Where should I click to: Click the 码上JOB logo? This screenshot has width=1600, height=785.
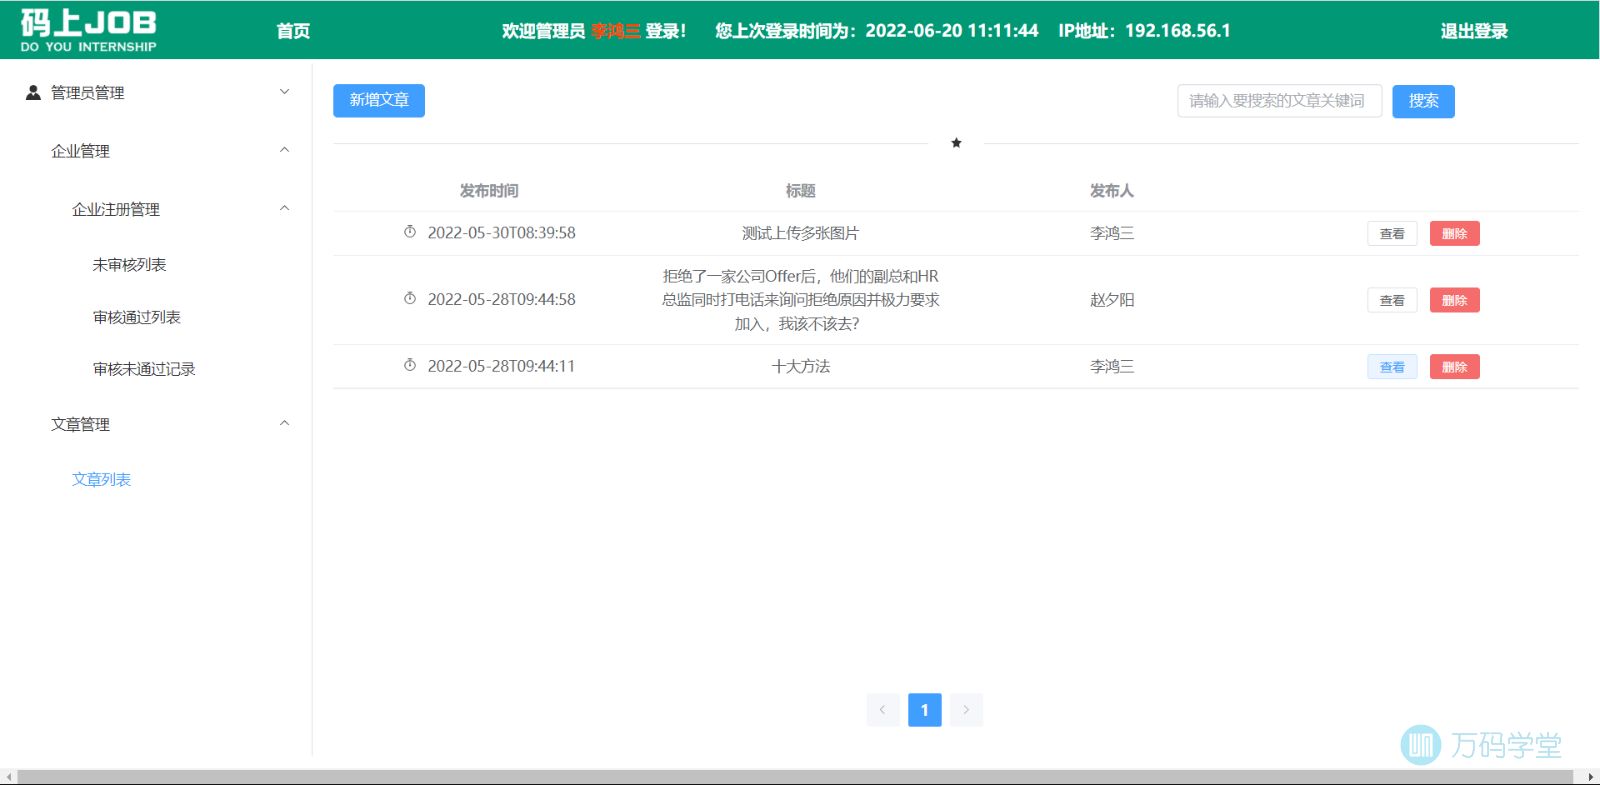88,30
